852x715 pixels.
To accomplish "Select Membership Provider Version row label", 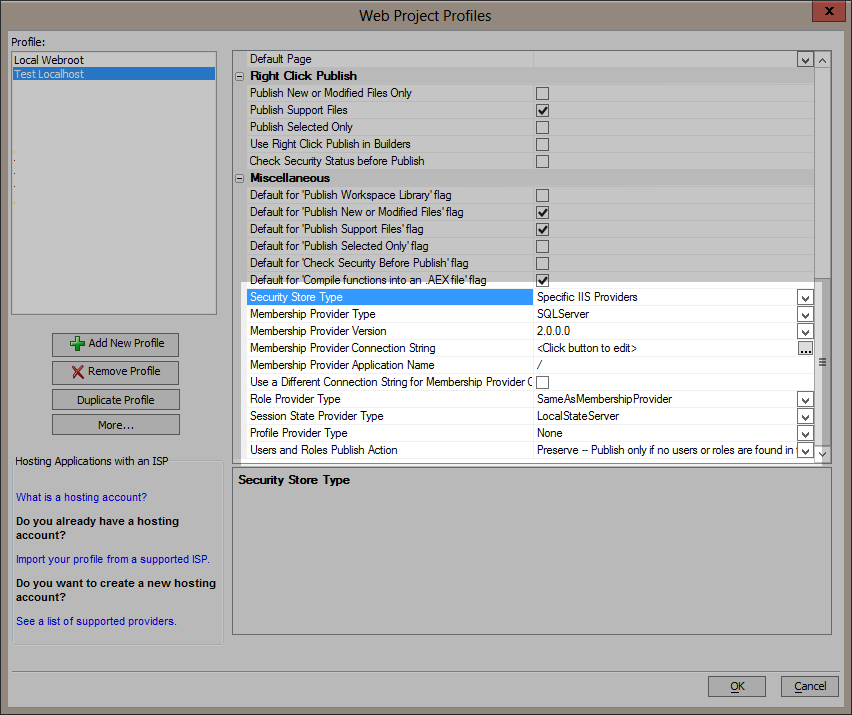I will [x=318, y=331].
